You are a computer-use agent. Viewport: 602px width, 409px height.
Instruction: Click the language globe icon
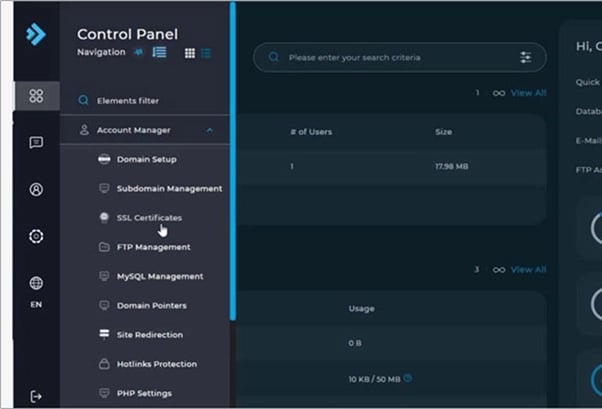pyautogui.click(x=36, y=283)
